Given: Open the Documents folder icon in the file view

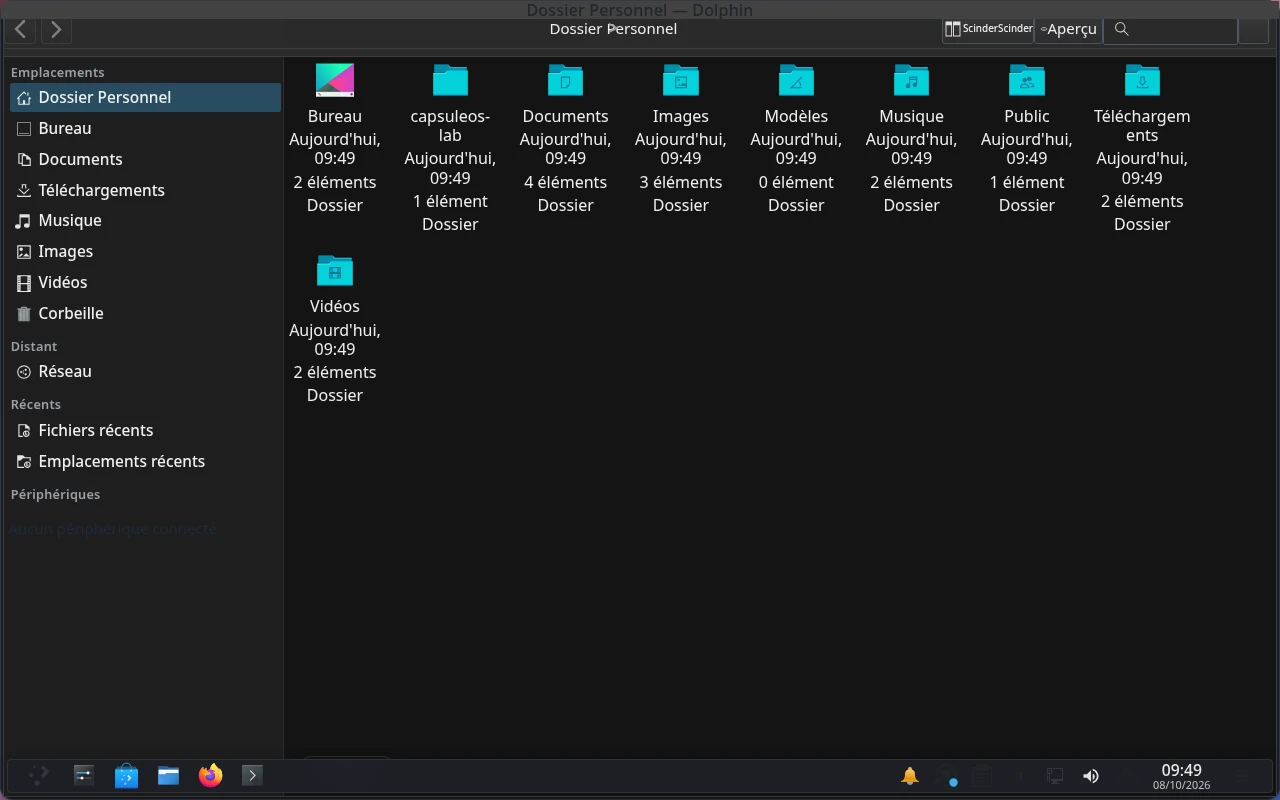Looking at the screenshot, I should pos(565,80).
